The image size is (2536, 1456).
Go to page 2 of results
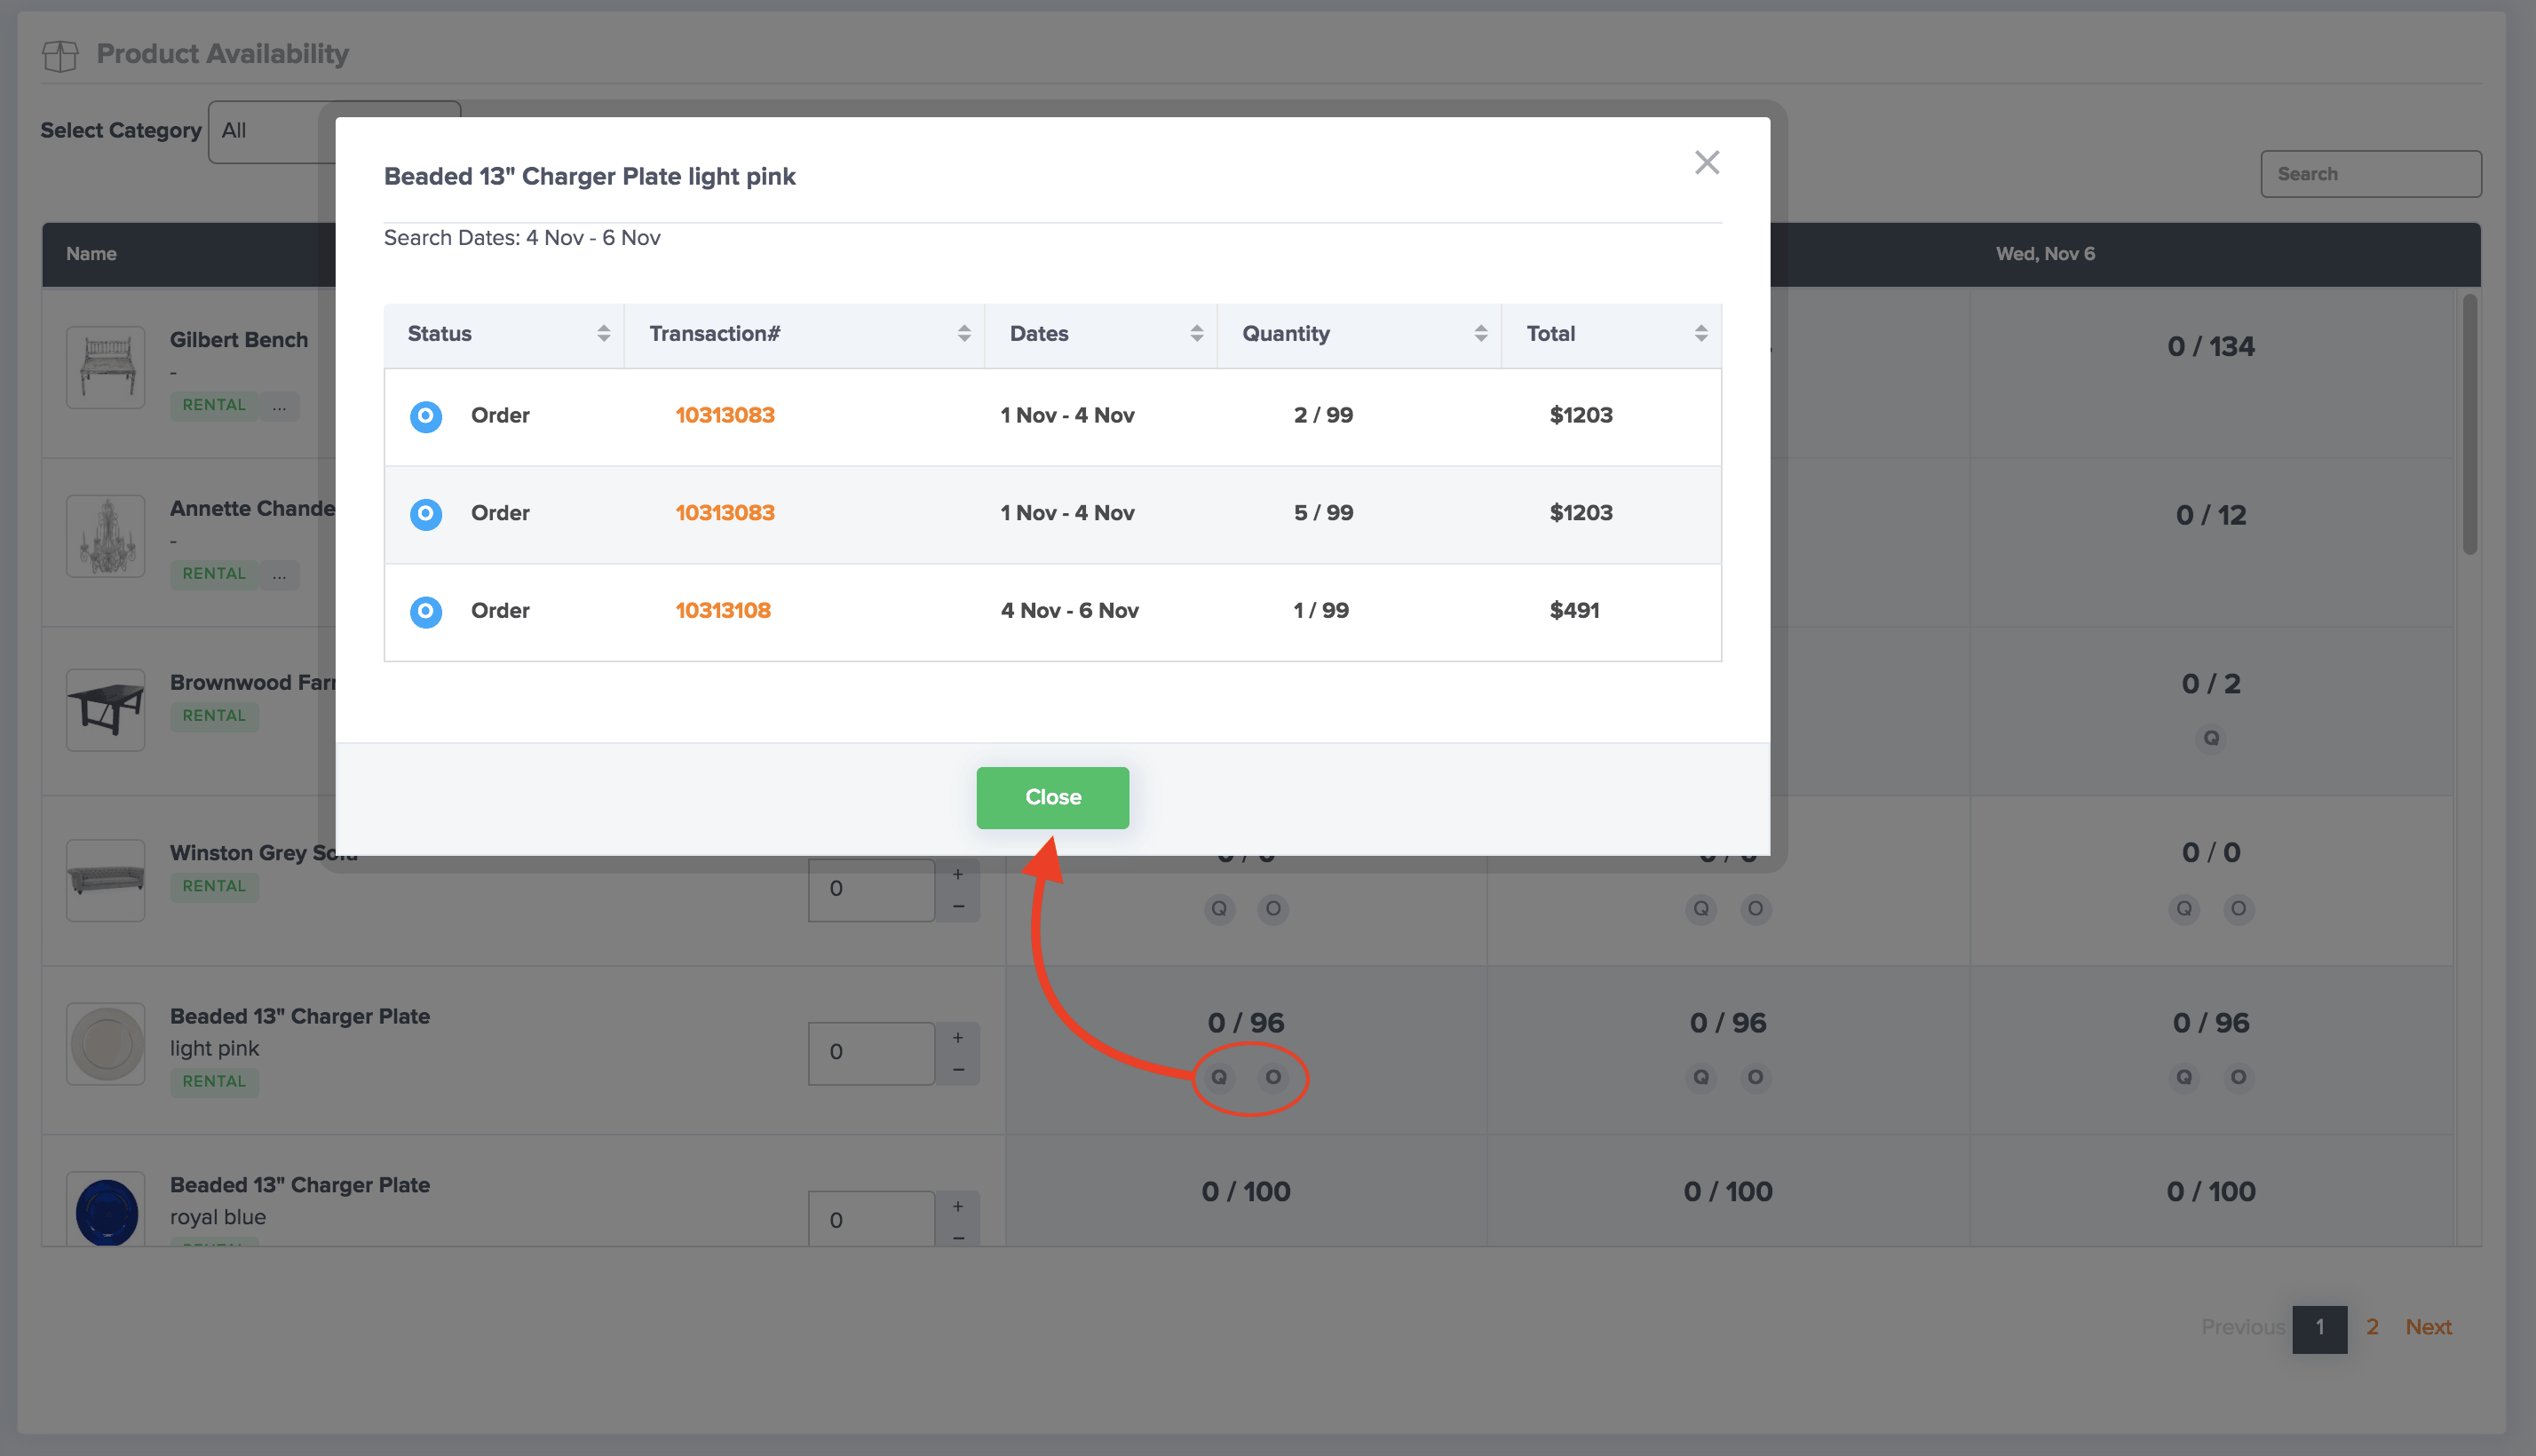tap(2371, 1328)
